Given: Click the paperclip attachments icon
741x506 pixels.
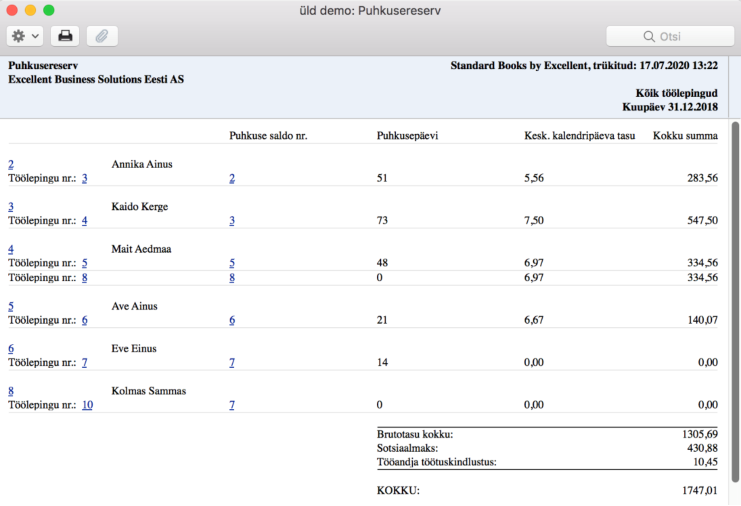Looking at the screenshot, I should click(x=102, y=36).
